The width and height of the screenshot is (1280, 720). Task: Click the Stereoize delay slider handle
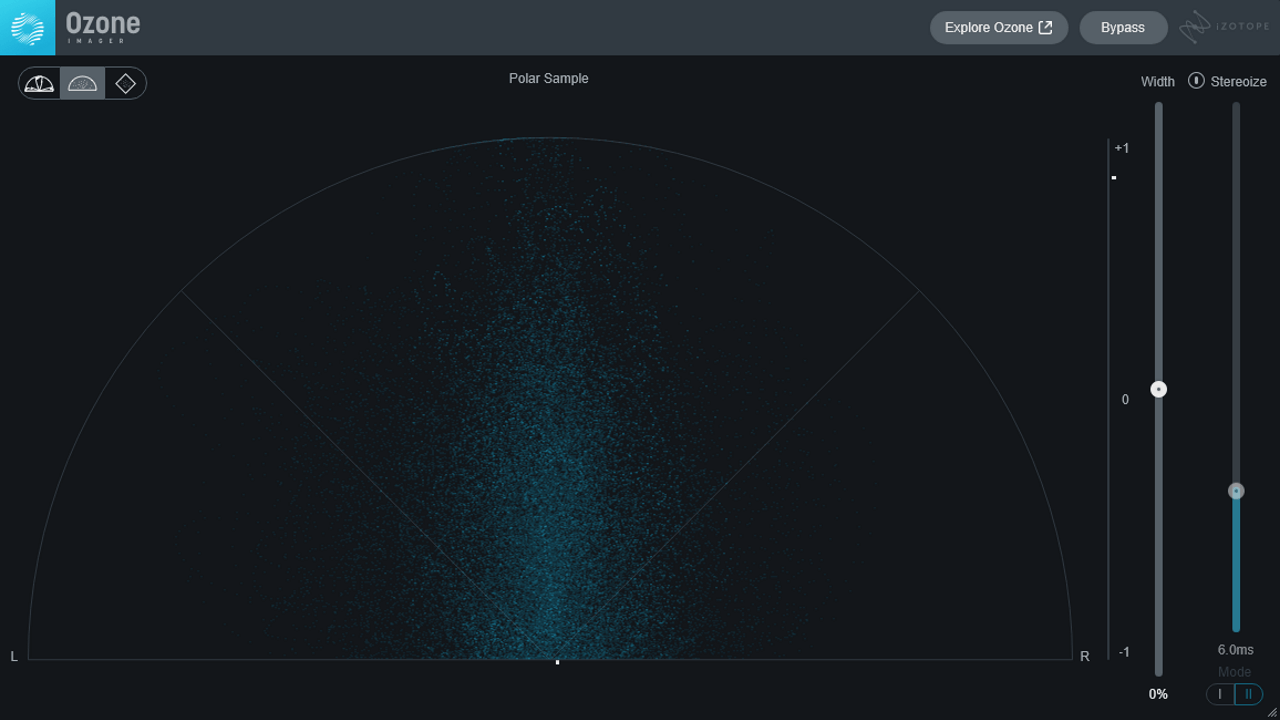point(1236,491)
